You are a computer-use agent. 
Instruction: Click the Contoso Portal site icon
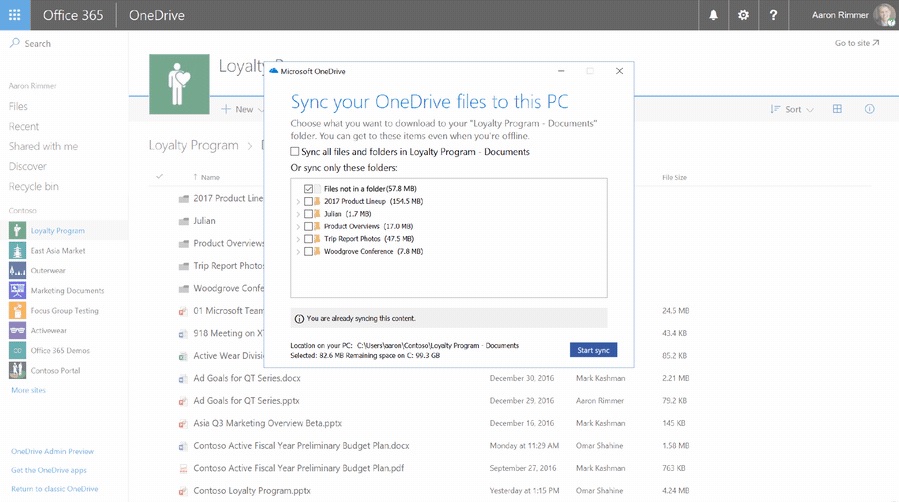(x=17, y=370)
